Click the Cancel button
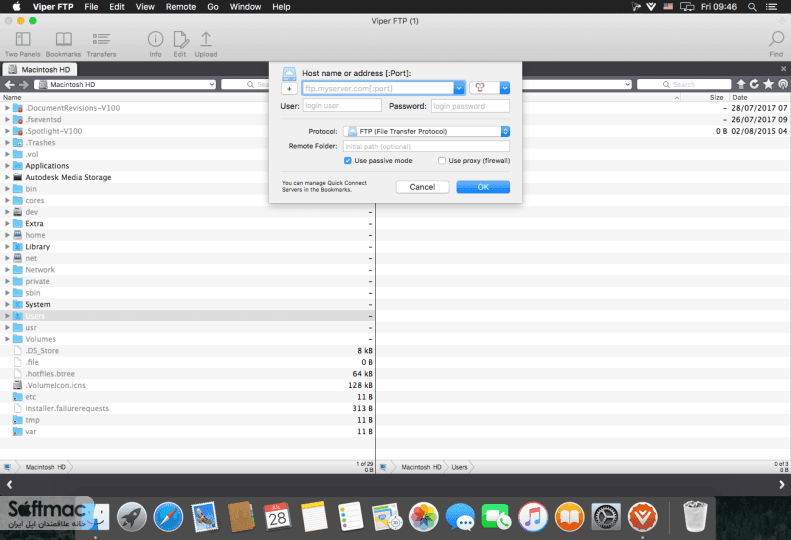This screenshot has width=791, height=540. coord(422,187)
